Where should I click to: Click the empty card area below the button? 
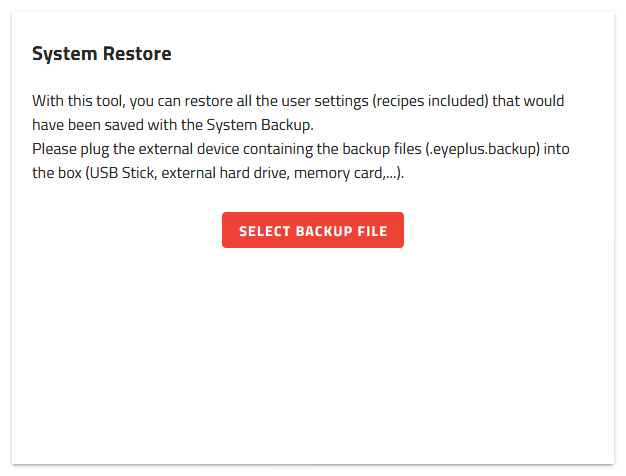(x=312, y=360)
